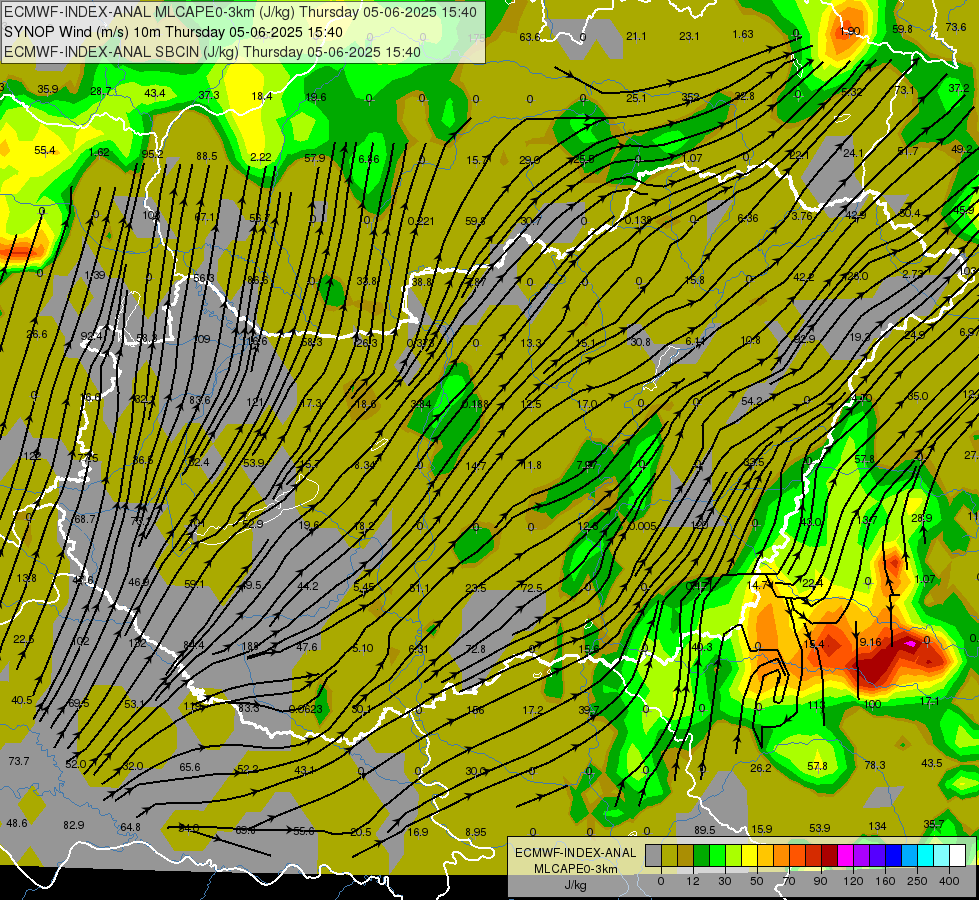Screen dimensions: 979x900
Task: Click the map value 55.4
Action: [x=44, y=150]
